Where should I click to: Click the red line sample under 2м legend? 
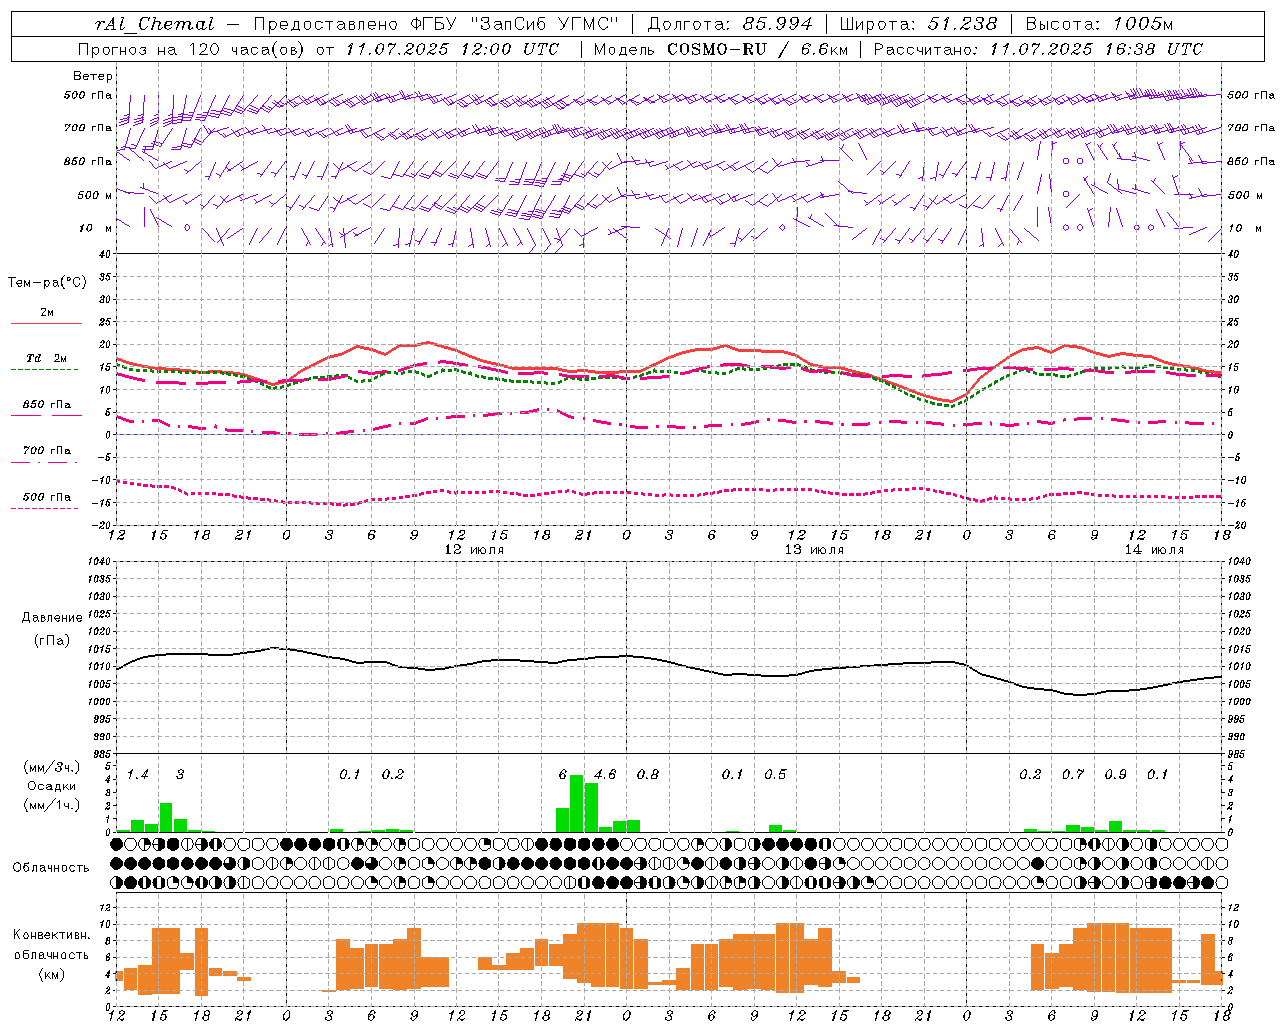pyautogui.click(x=46, y=323)
